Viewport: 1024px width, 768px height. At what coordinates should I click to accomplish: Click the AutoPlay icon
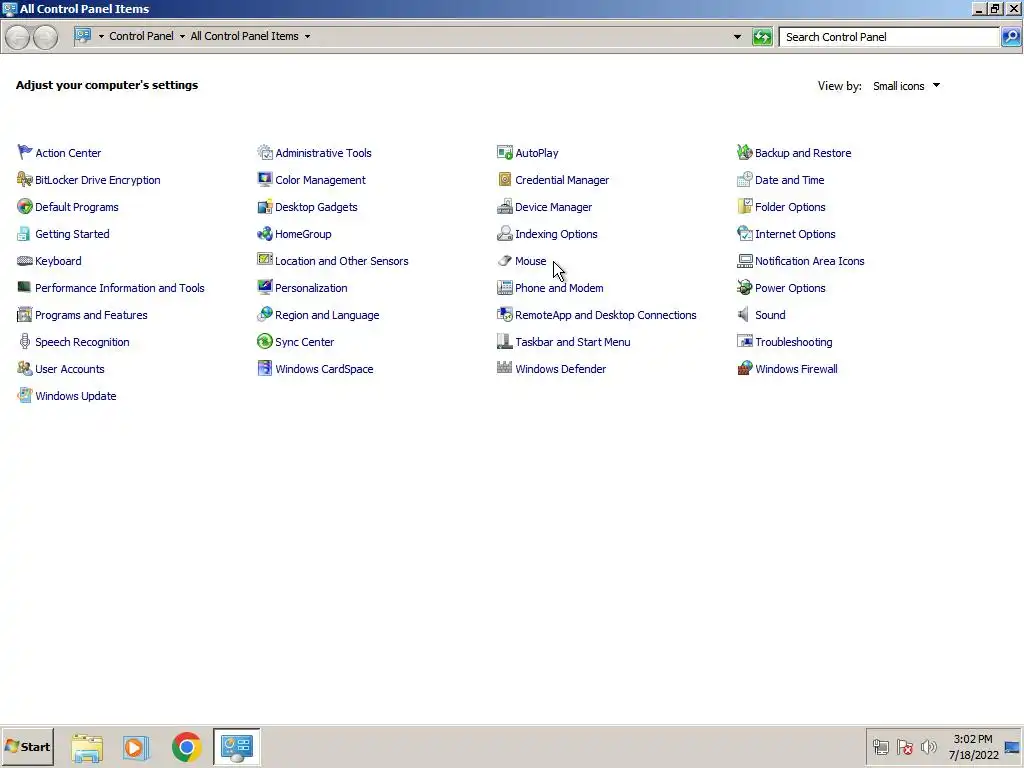(x=505, y=152)
